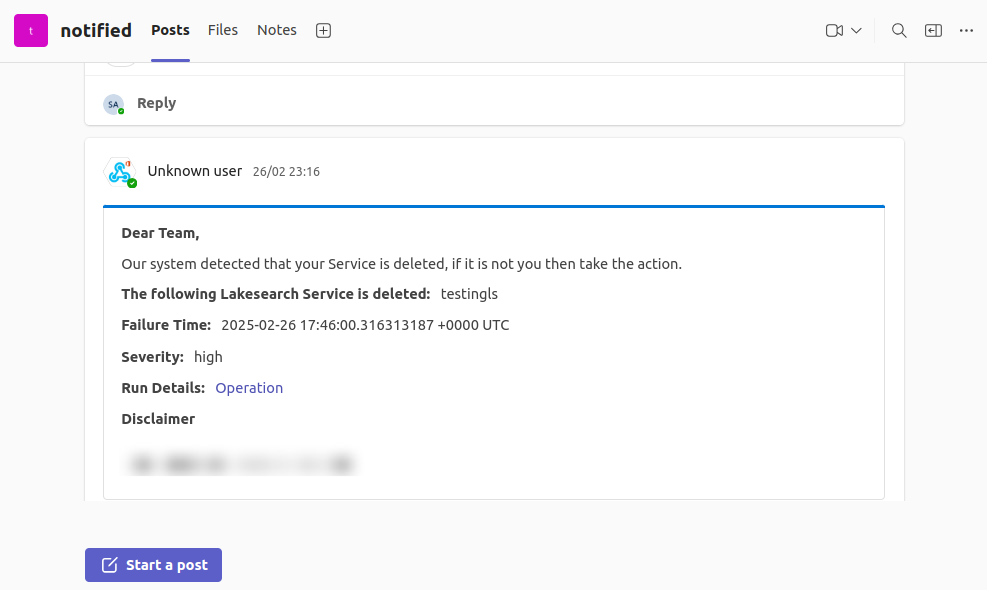
Task: Open the Files tab
Action: 223,30
